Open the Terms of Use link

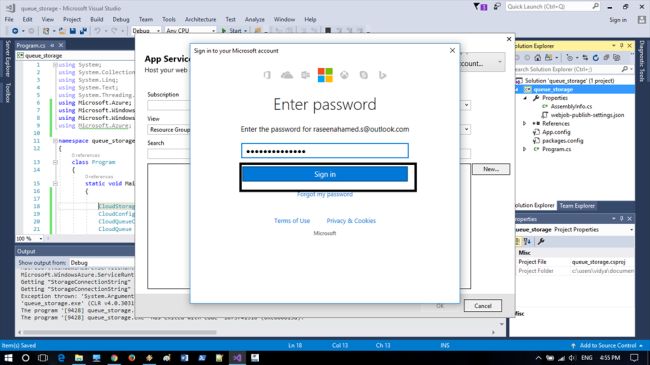[x=292, y=221]
